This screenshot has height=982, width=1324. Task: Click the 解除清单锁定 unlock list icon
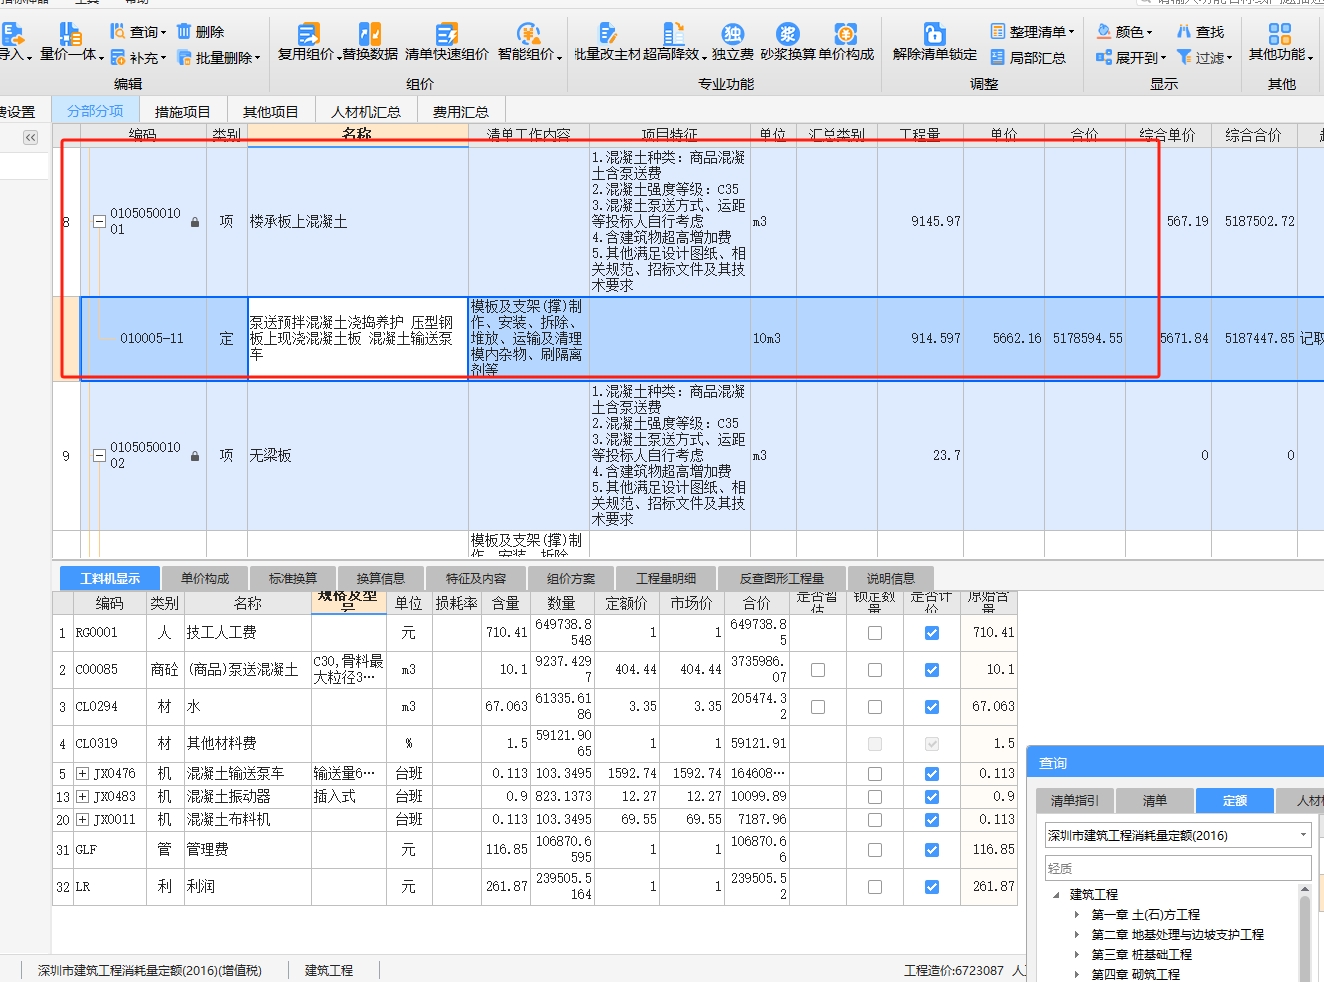tap(934, 34)
